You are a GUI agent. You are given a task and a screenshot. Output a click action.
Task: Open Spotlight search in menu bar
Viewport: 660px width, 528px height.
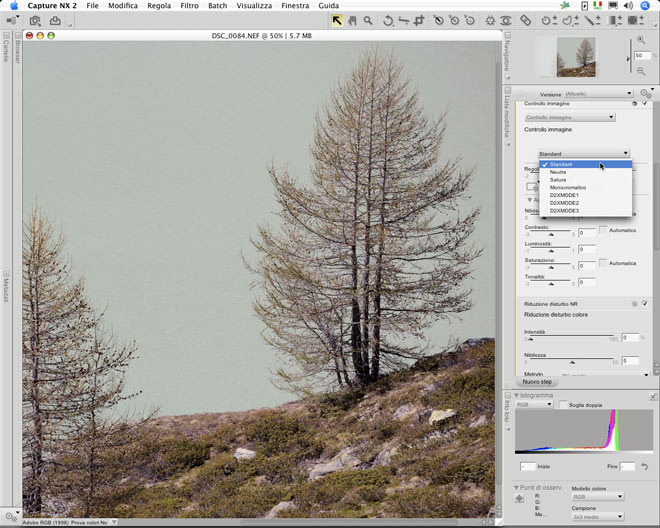(x=645, y=5)
